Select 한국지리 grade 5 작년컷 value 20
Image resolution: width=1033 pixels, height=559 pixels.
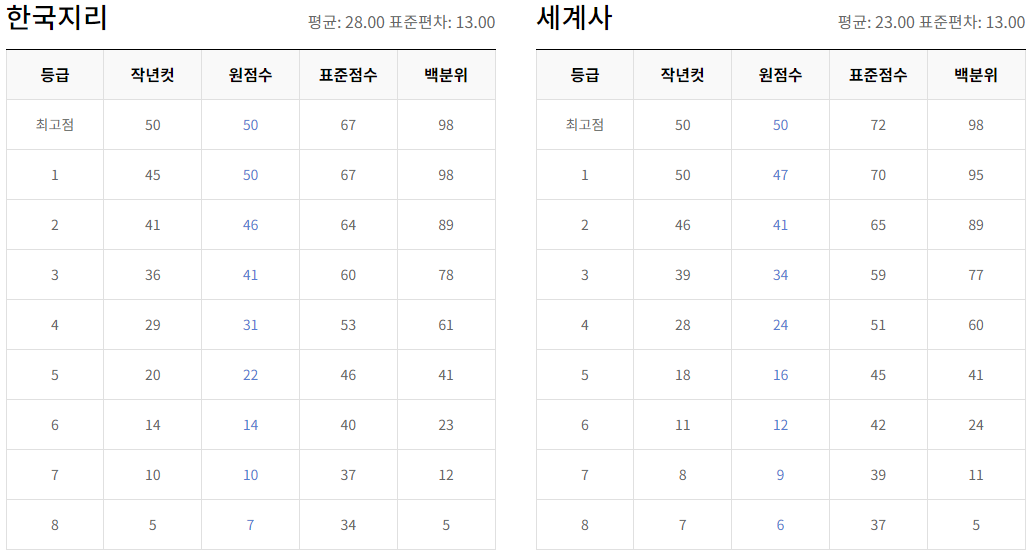pos(153,375)
